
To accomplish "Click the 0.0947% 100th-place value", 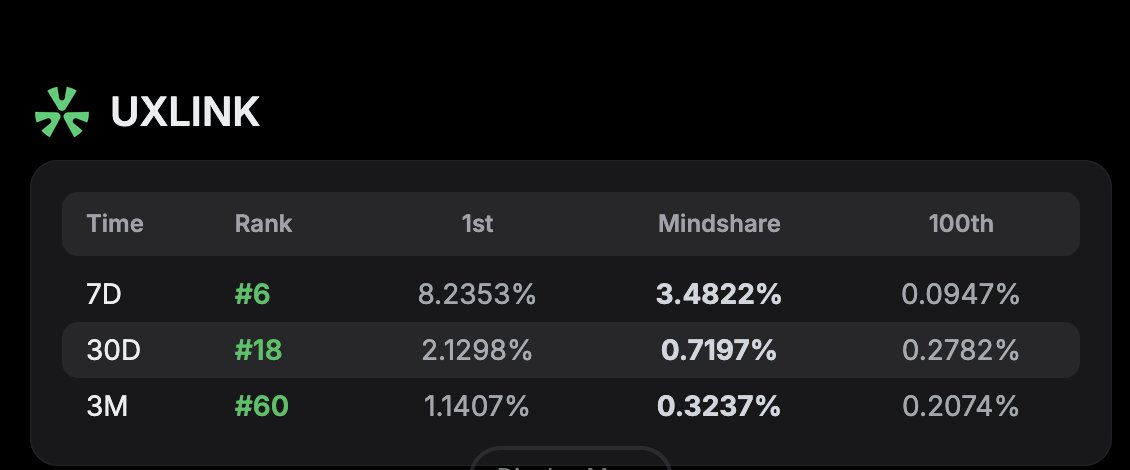I will click(961, 294).
